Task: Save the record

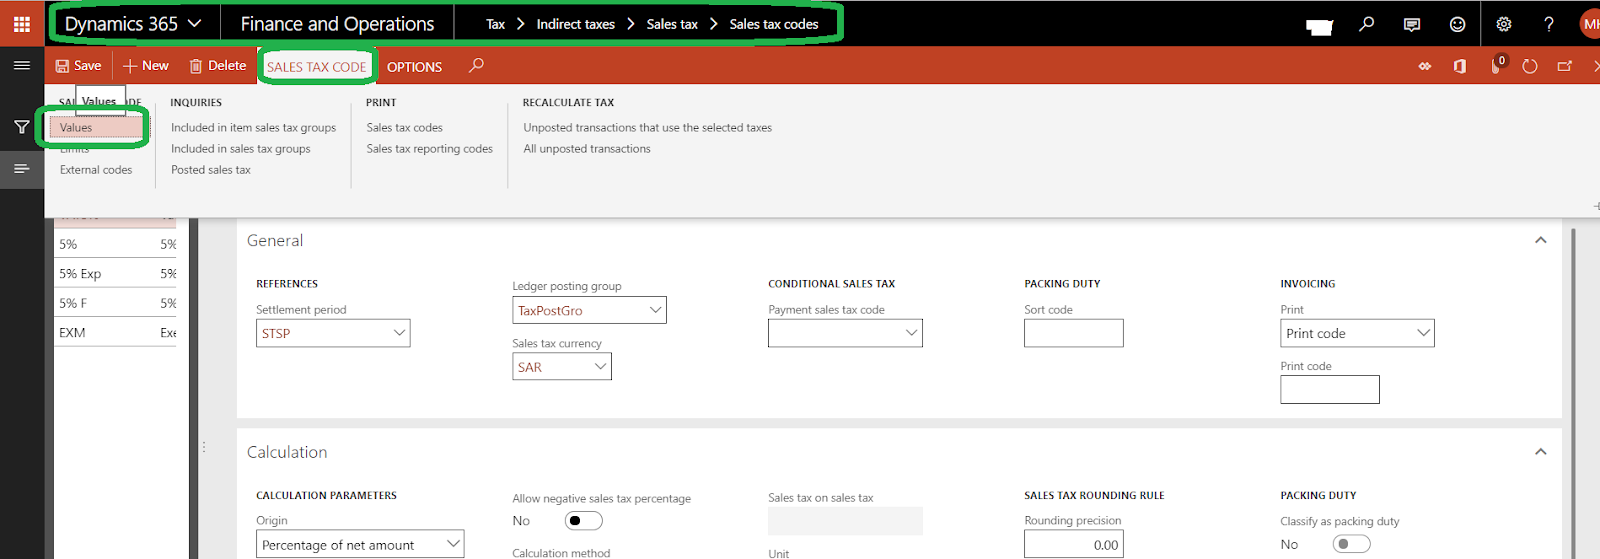Action: (x=78, y=66)
